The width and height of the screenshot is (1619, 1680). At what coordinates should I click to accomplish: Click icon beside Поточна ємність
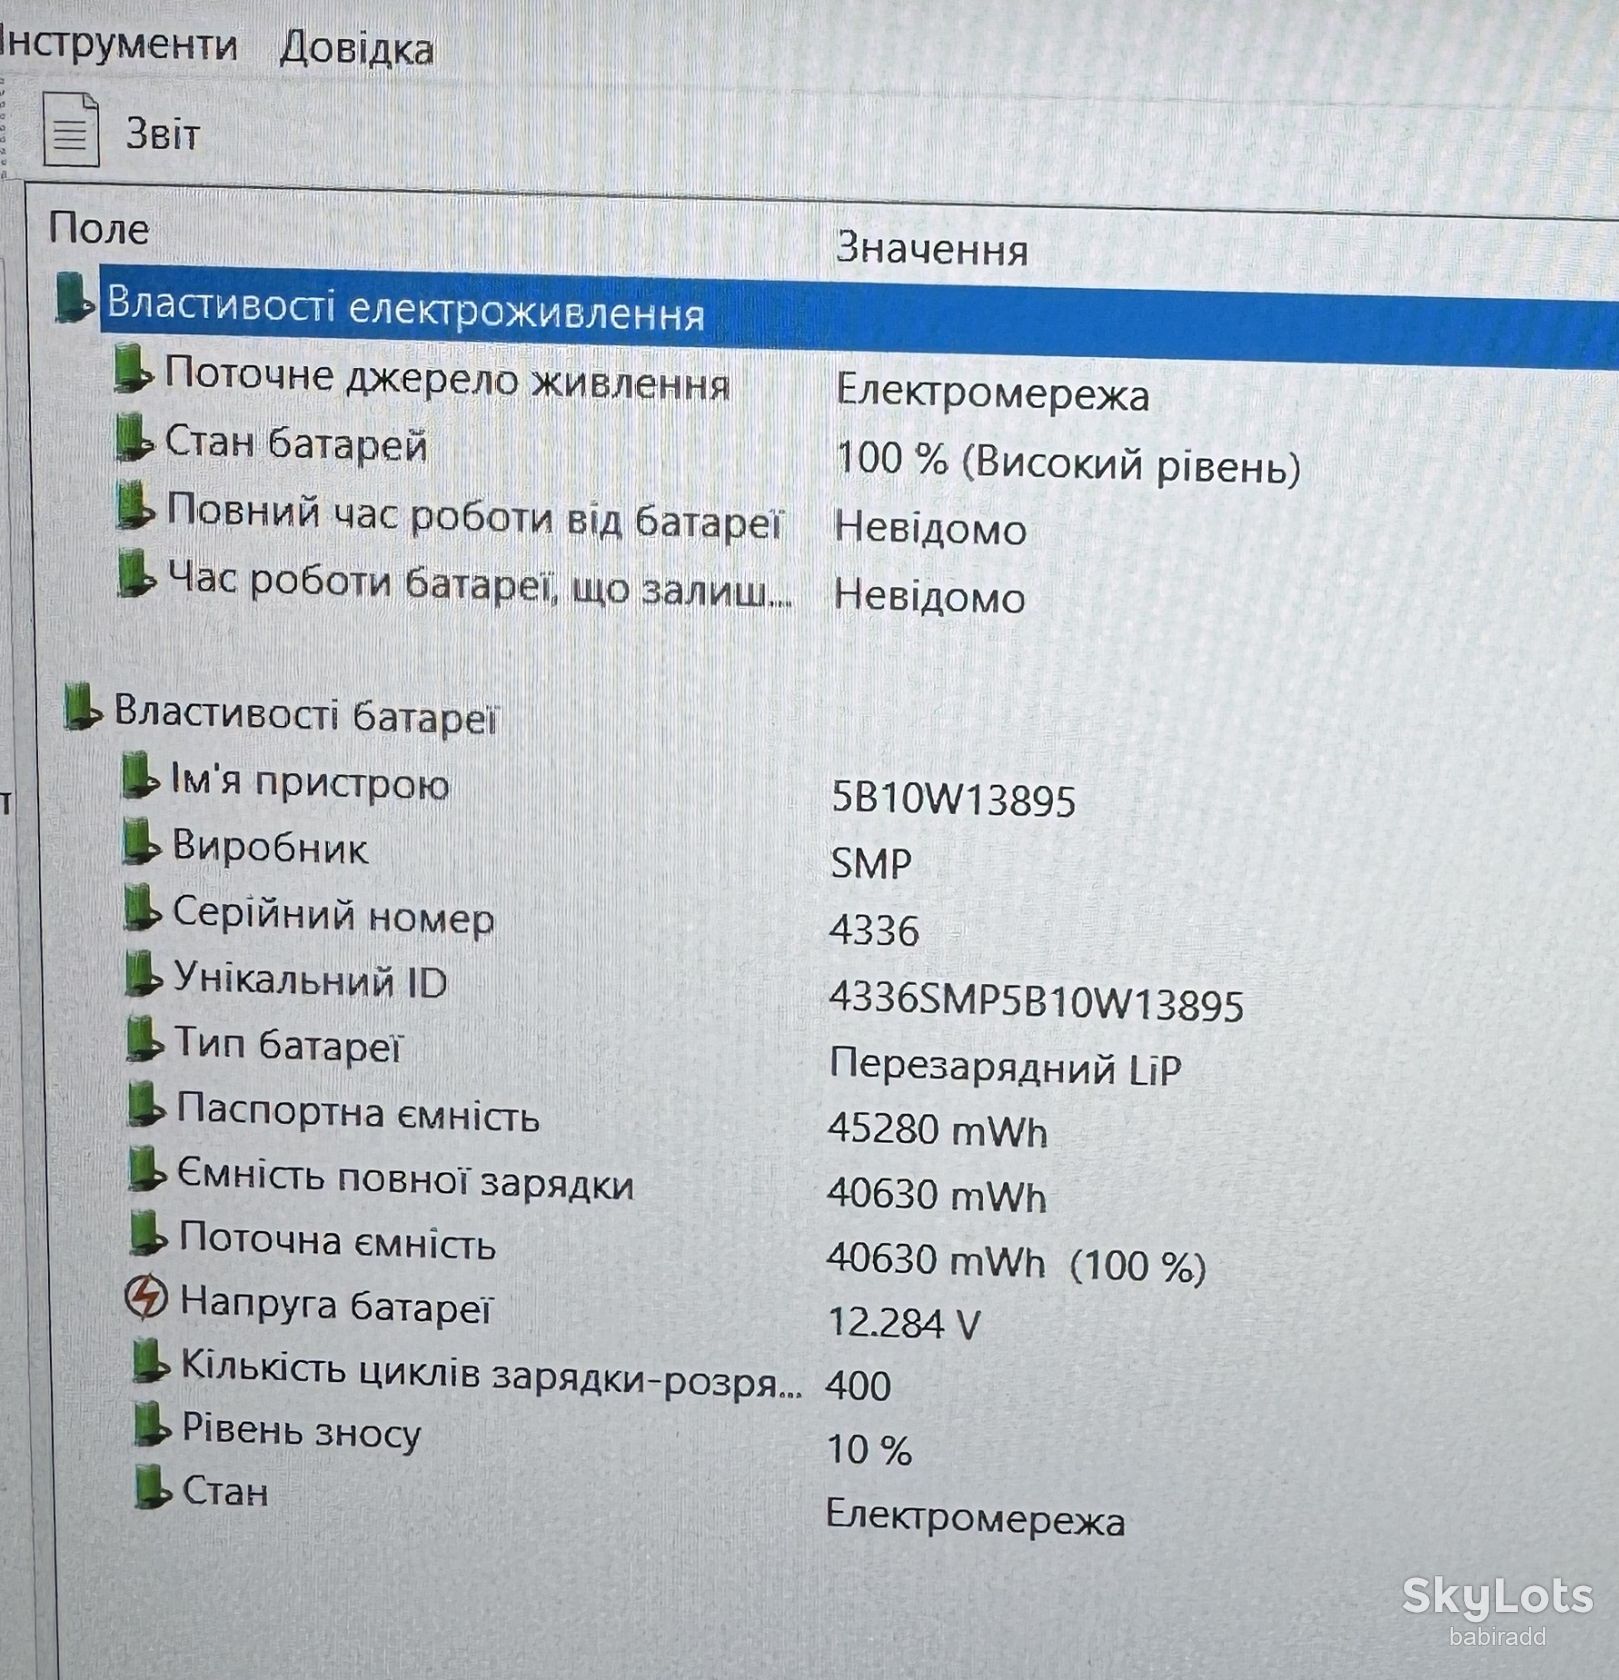pos(148,1233)
